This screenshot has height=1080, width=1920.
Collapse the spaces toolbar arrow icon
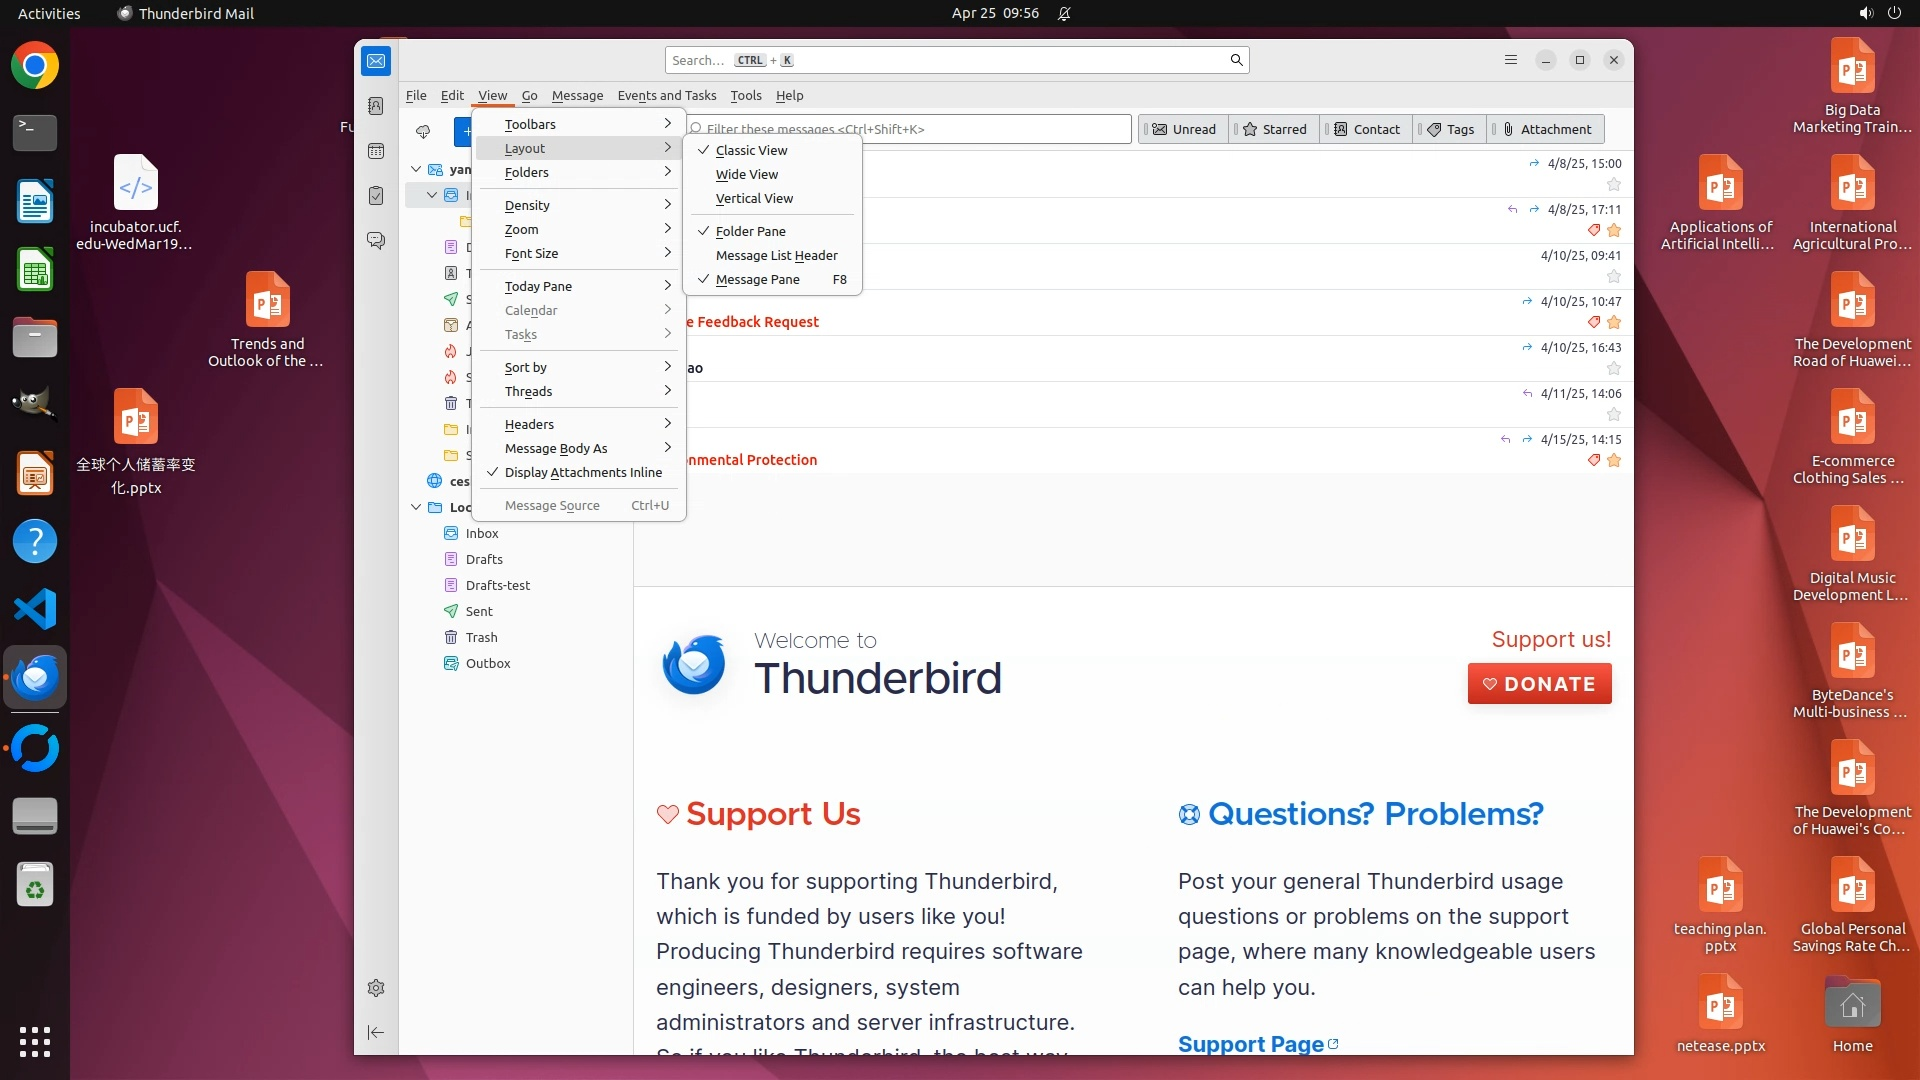(376, 1032)
